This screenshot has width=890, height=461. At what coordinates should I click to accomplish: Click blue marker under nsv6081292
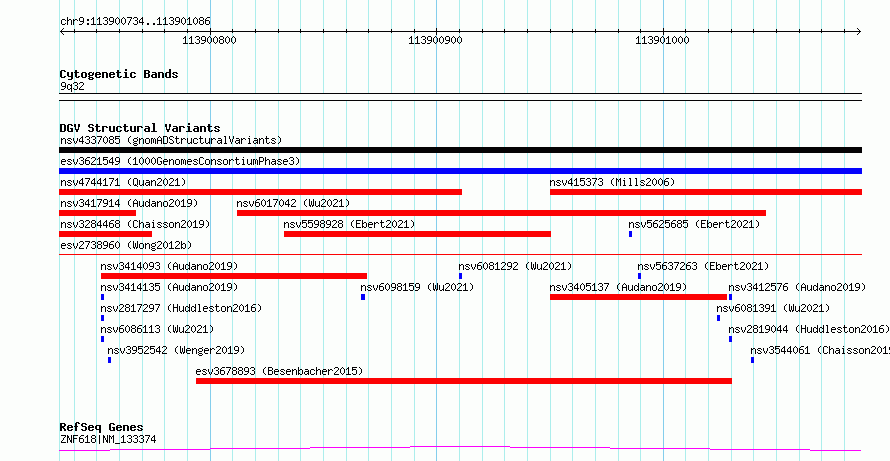(461, 276)
